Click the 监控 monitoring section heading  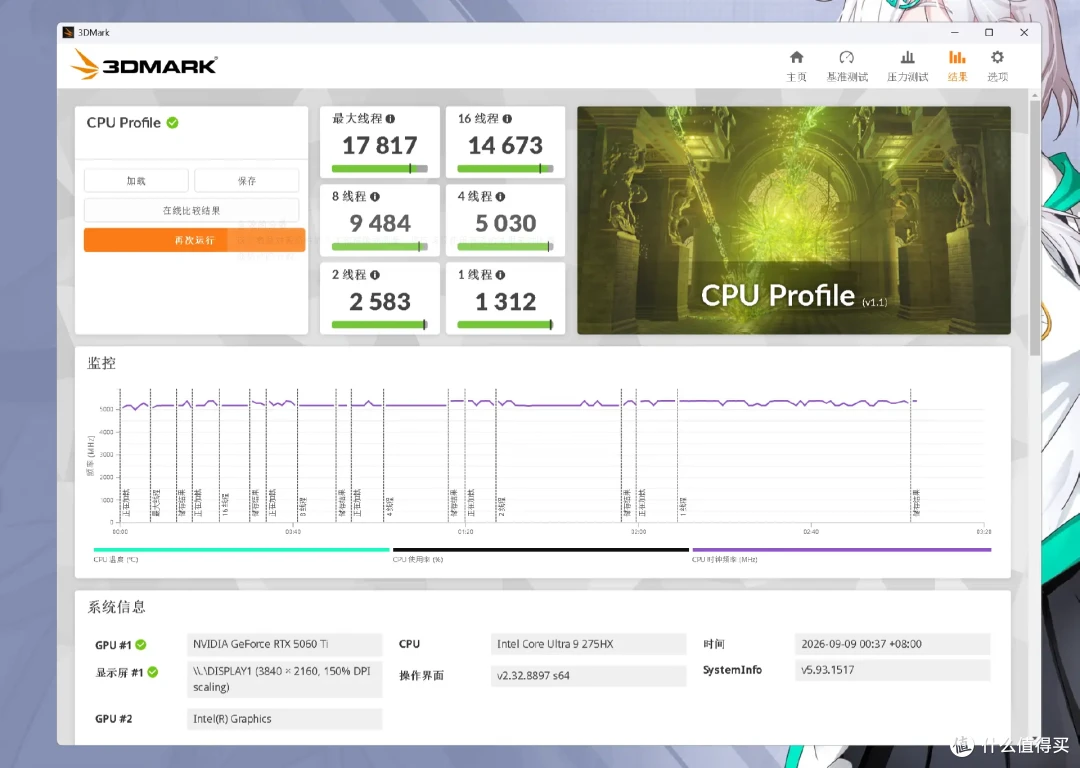[101, 363]
